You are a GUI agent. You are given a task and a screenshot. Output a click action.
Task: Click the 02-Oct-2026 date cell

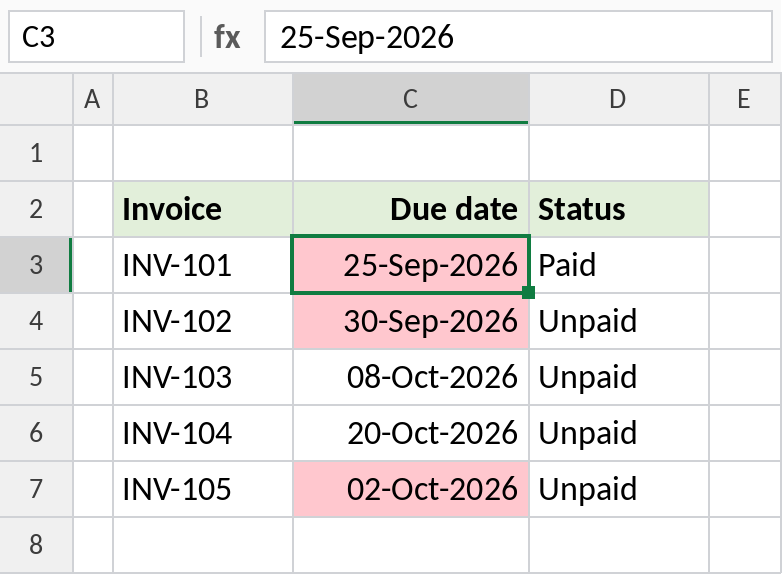pyautogui.click(x=411, y=488)
